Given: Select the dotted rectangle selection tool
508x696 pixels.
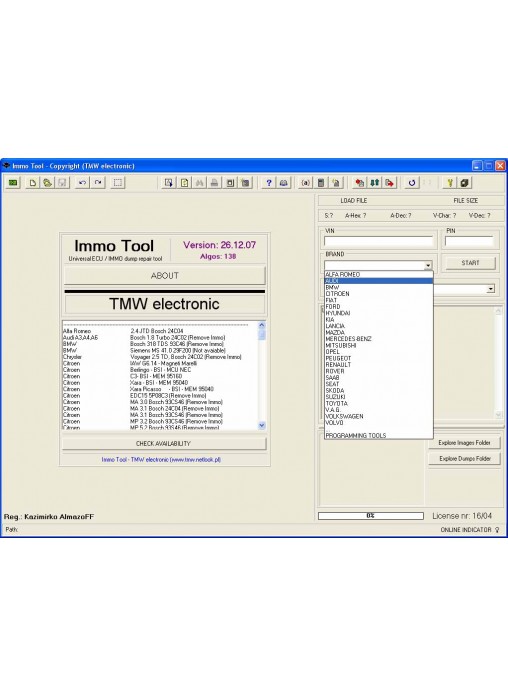Looking at the screenshot, I should click(118, 182).
